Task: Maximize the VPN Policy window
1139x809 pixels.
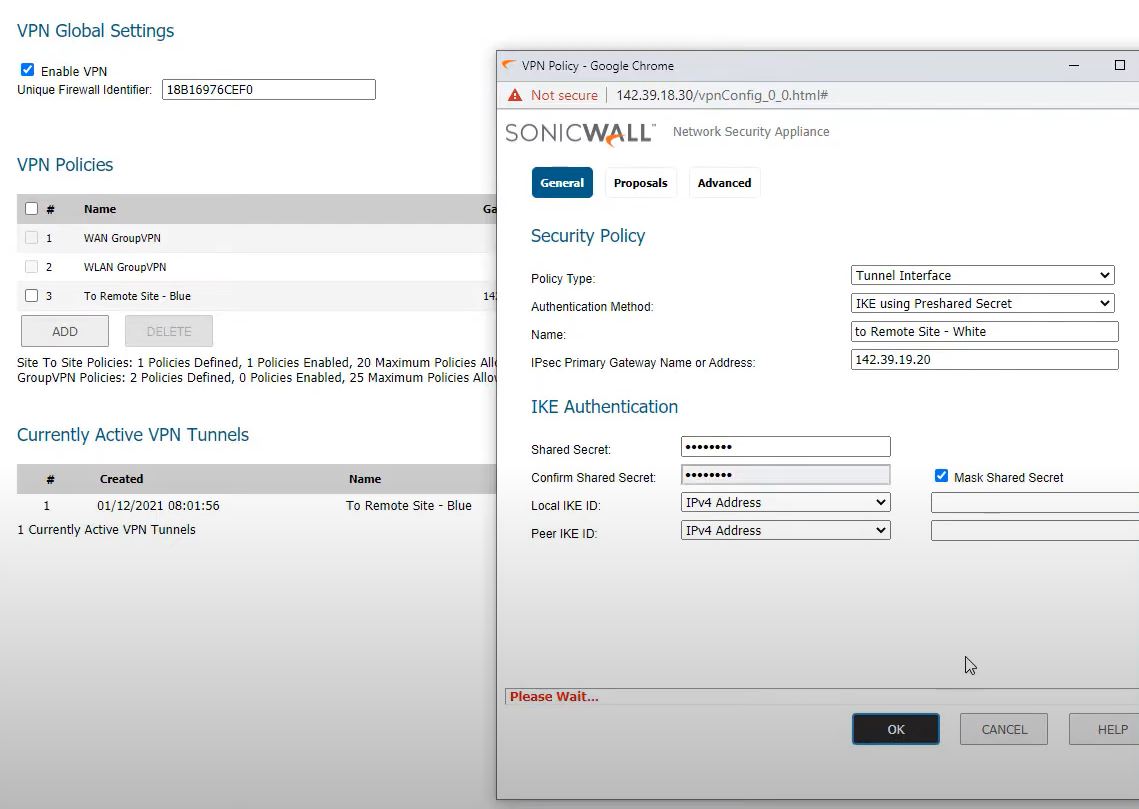Action: click(x=1119, y=65)
